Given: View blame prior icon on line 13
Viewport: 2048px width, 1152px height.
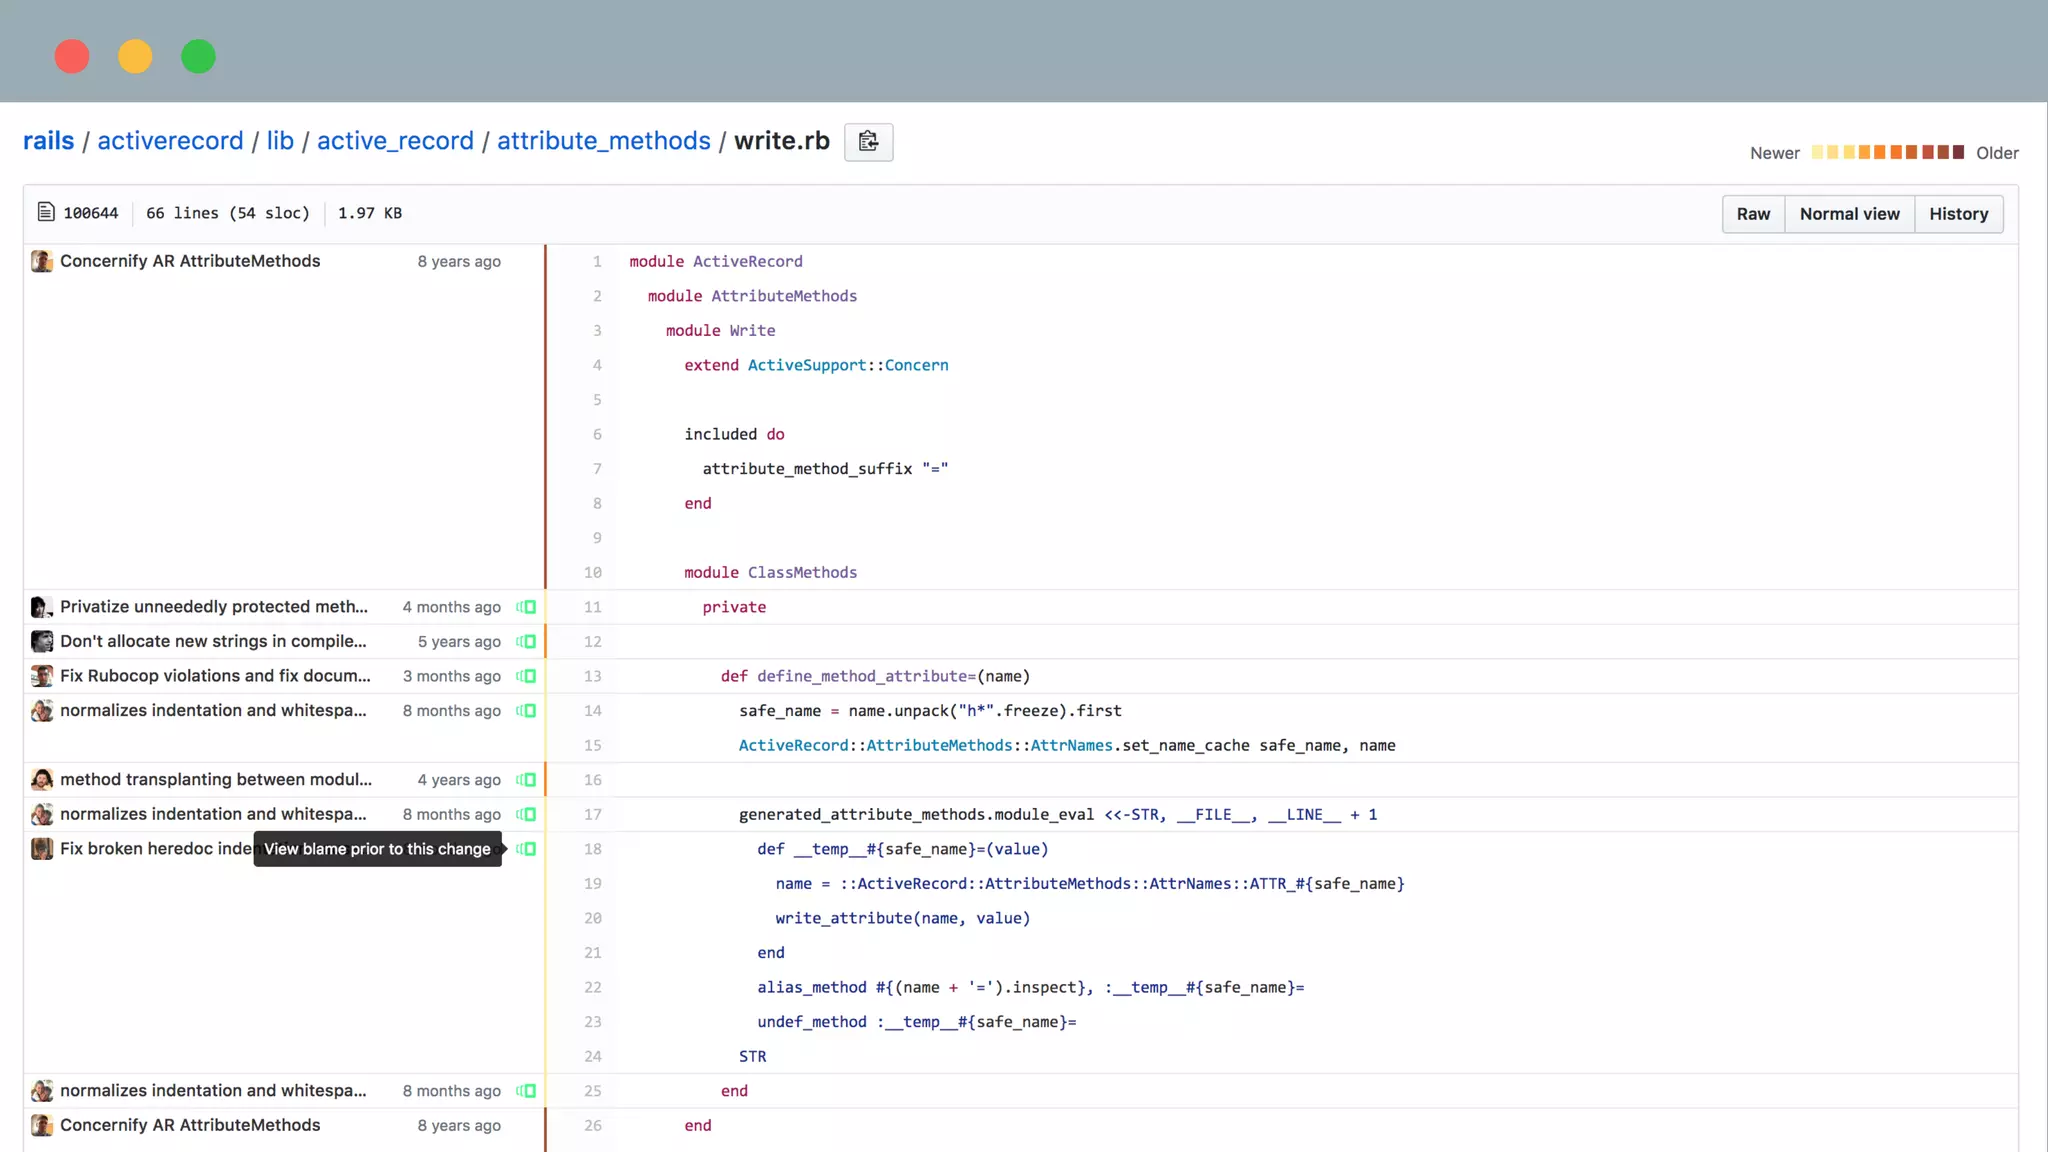Looking at the screenshot, I should 526,676.
